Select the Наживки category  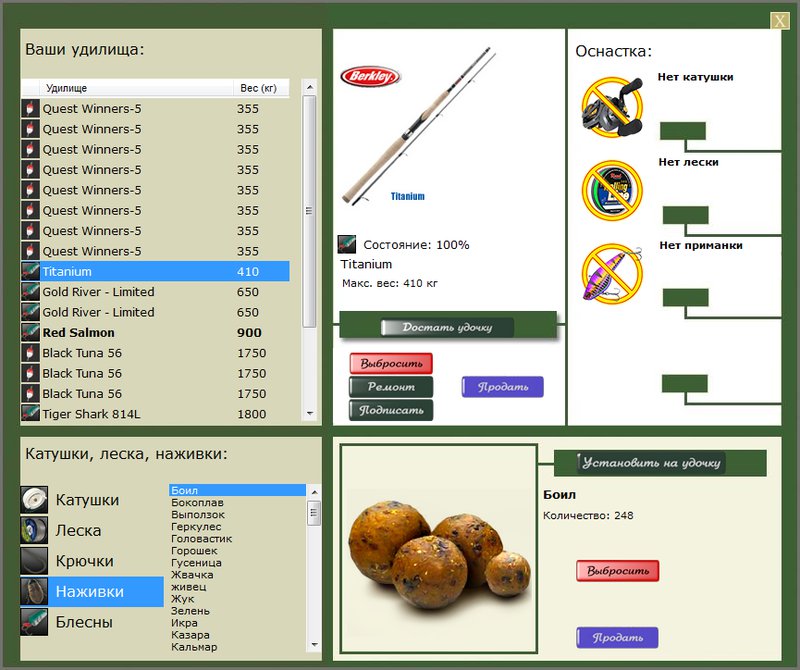(x=92, y=591)
